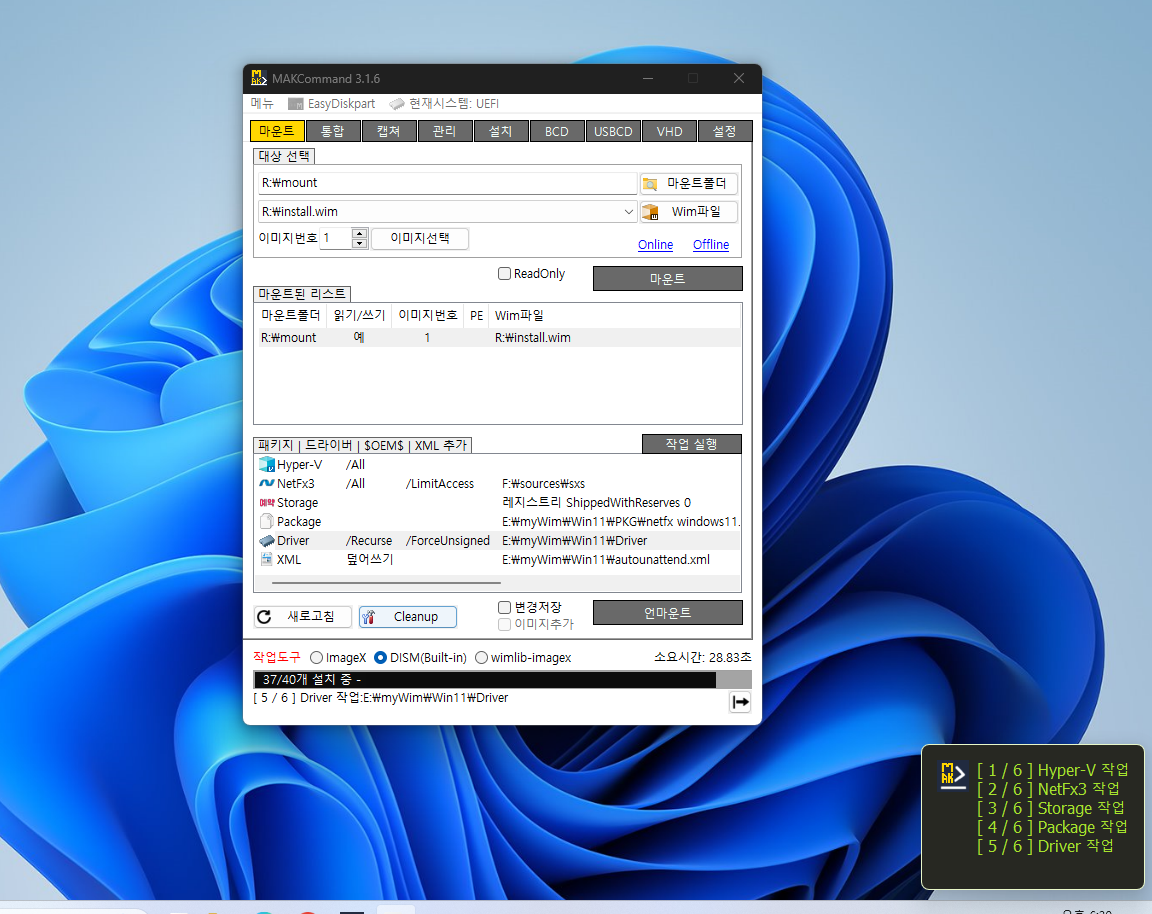This screenshot has height=914, width=1152.
Task: Click the 마운트폴더 column header
Action: [x=291, y=315]
